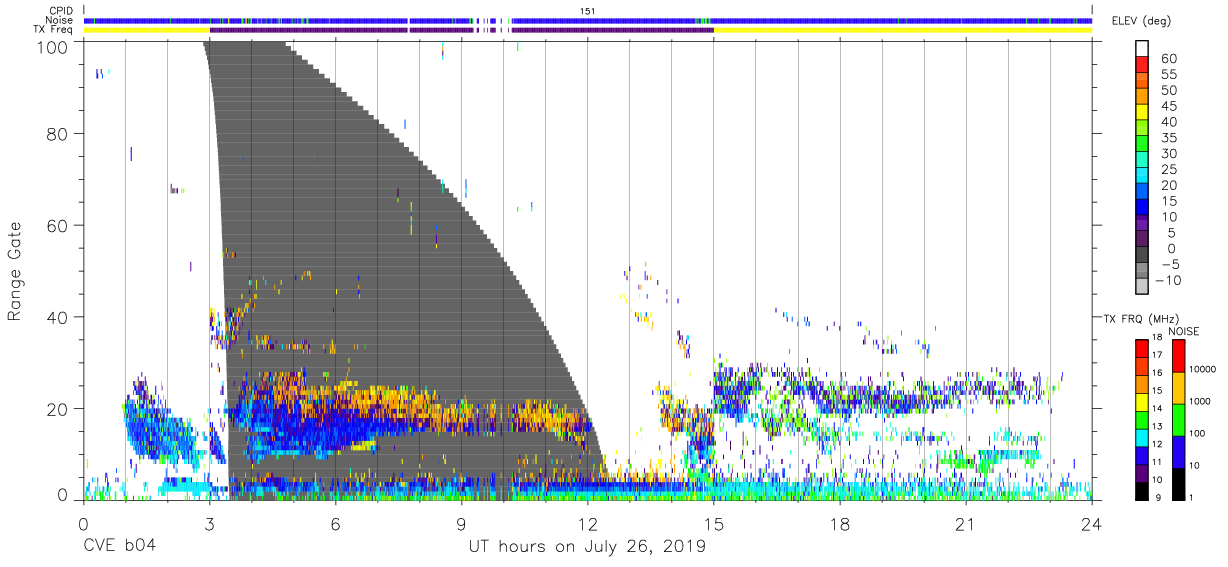Click the 16 label on TX FRQ colorbar
Screen dimensions: 1228x567
point(1156,373)
